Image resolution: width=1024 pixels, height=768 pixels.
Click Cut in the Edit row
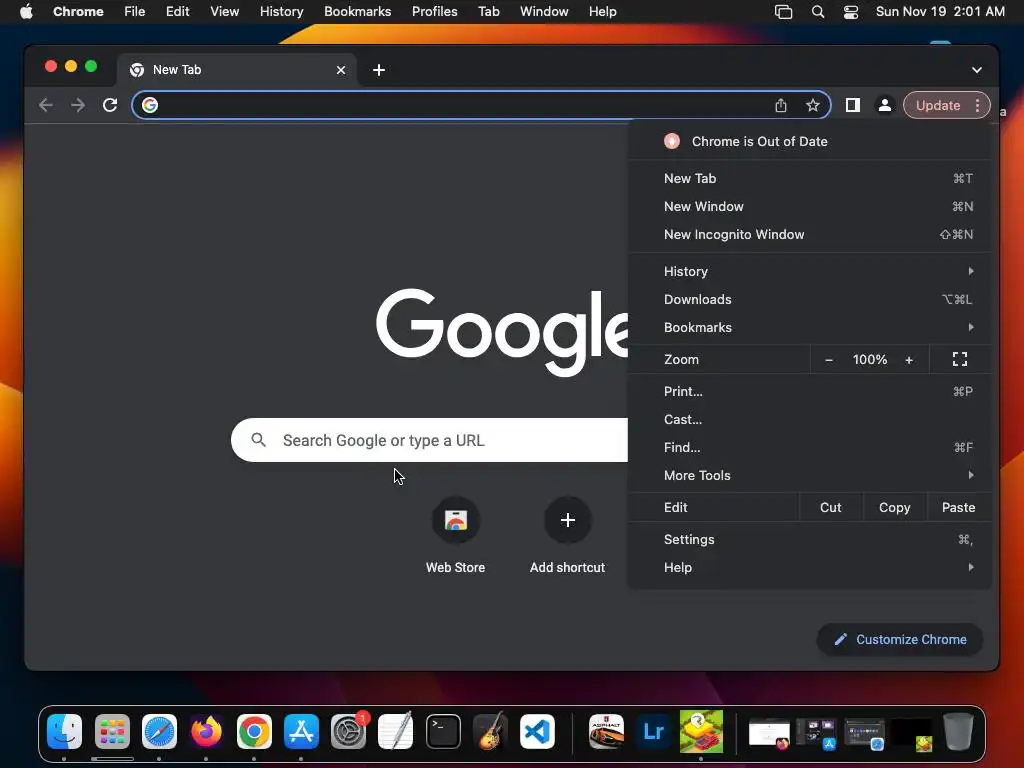coord(831,507)
